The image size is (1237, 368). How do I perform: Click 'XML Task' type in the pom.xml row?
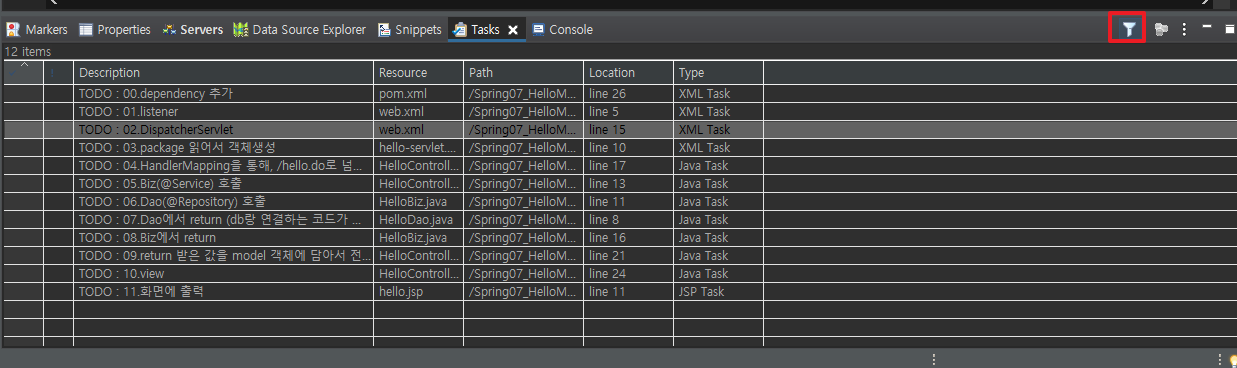(718, 93)
